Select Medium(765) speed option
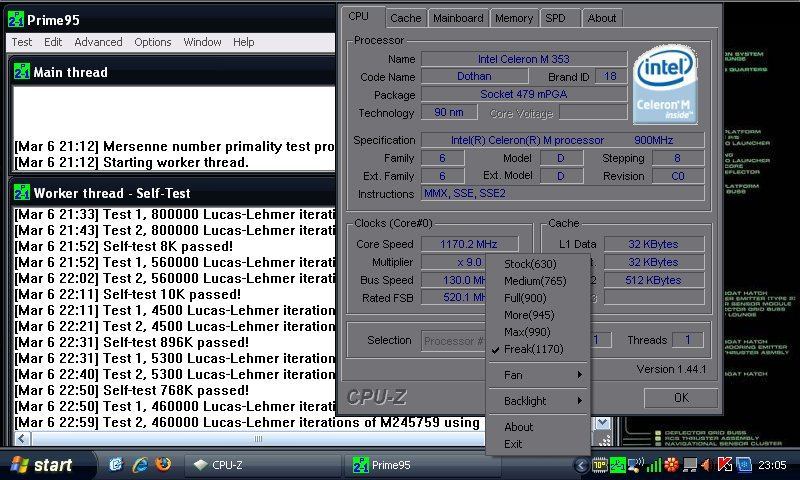The height and width of the screenshot is (480, 800). (x=538, y=281)
